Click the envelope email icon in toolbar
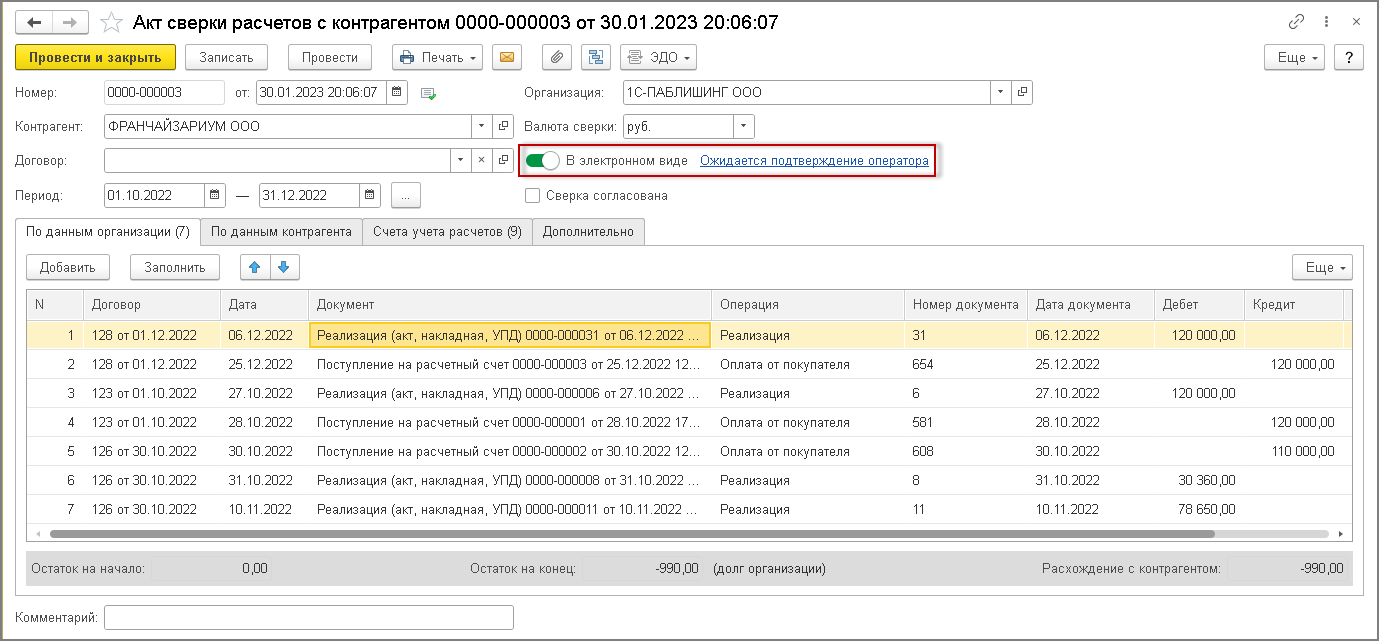The image size is (1379, 641). click(507, 57)
